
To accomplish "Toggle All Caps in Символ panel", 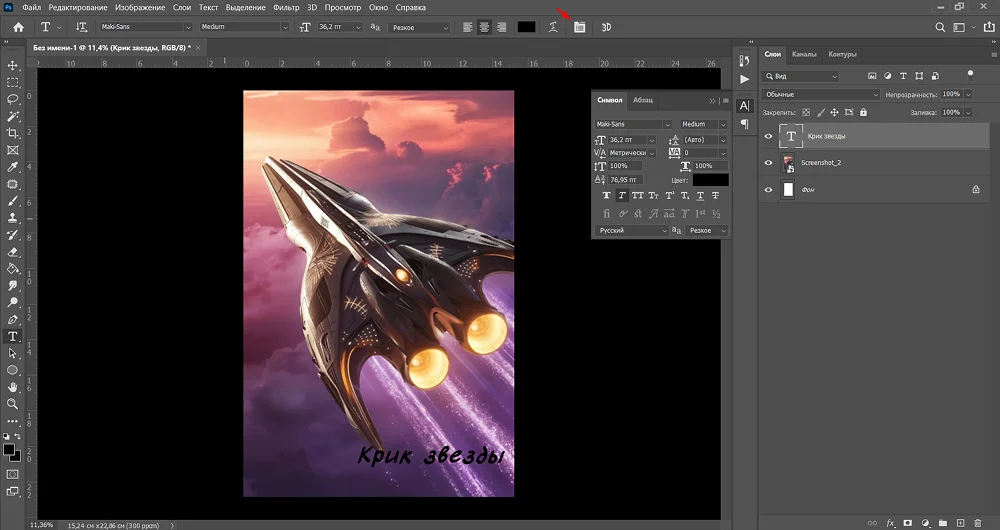I will (638, 196).
